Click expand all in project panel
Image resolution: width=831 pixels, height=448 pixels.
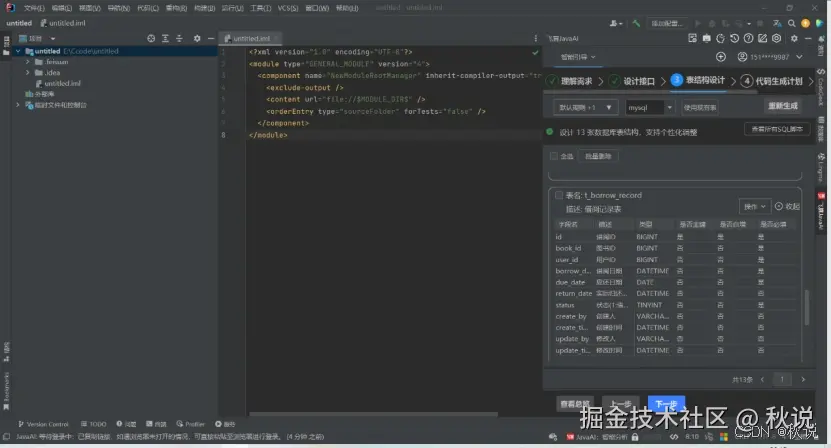click(x=165, y=38)
